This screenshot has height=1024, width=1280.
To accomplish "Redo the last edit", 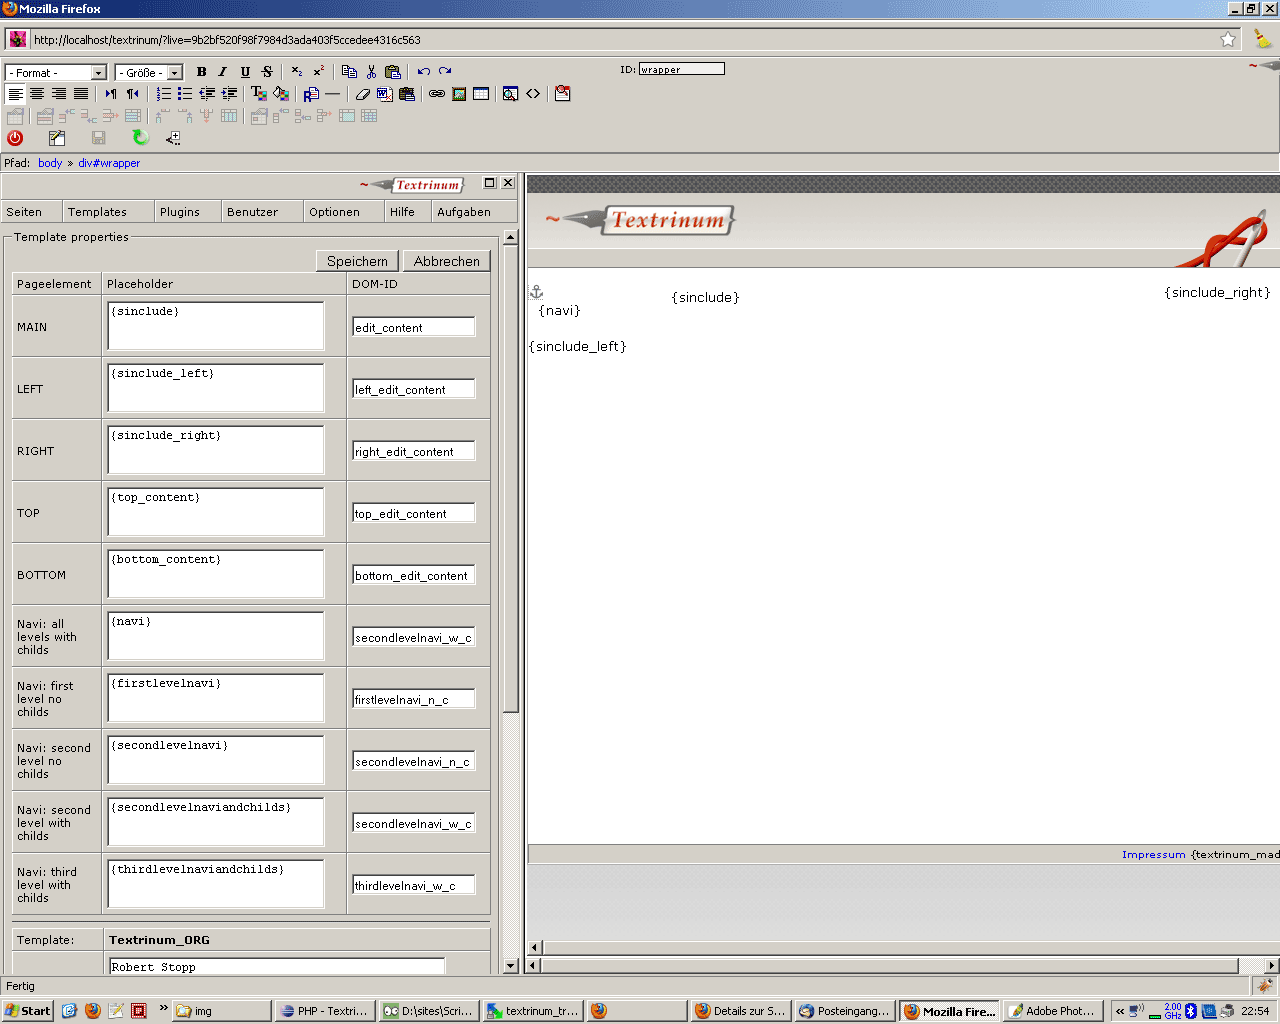I will (x=445, y=72).
